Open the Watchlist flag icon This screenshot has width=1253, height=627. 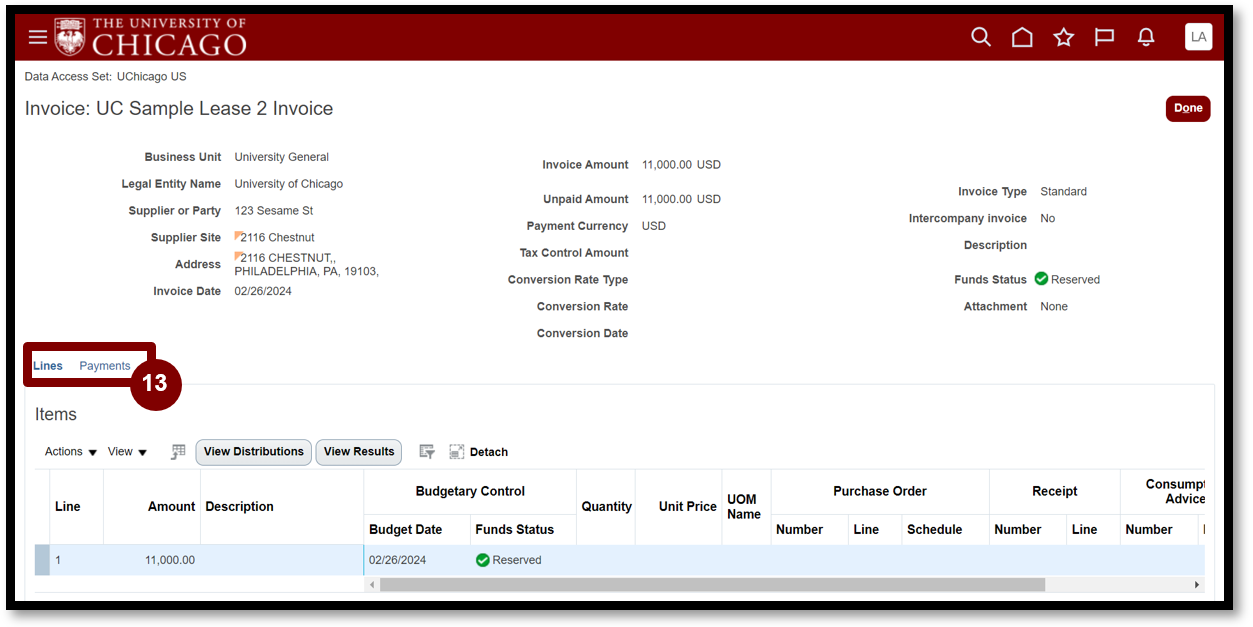point(1104,37)
